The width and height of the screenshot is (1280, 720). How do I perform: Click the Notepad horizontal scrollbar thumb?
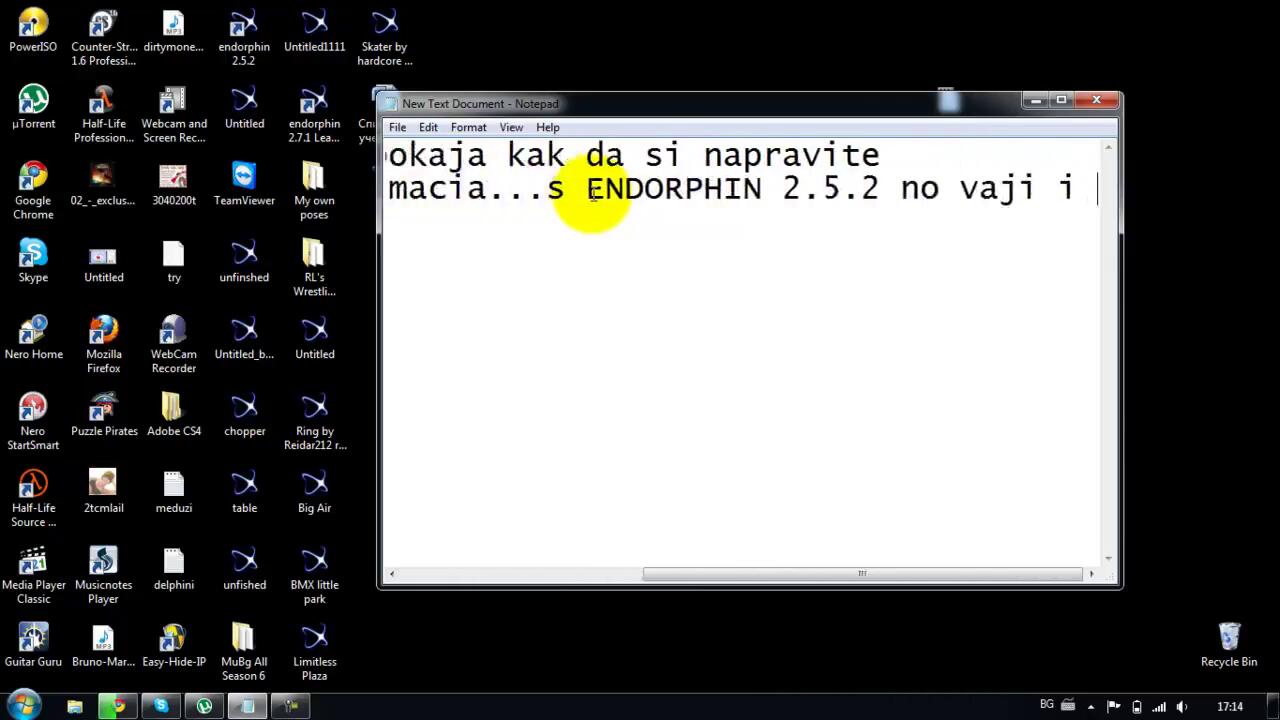point(862,574)
